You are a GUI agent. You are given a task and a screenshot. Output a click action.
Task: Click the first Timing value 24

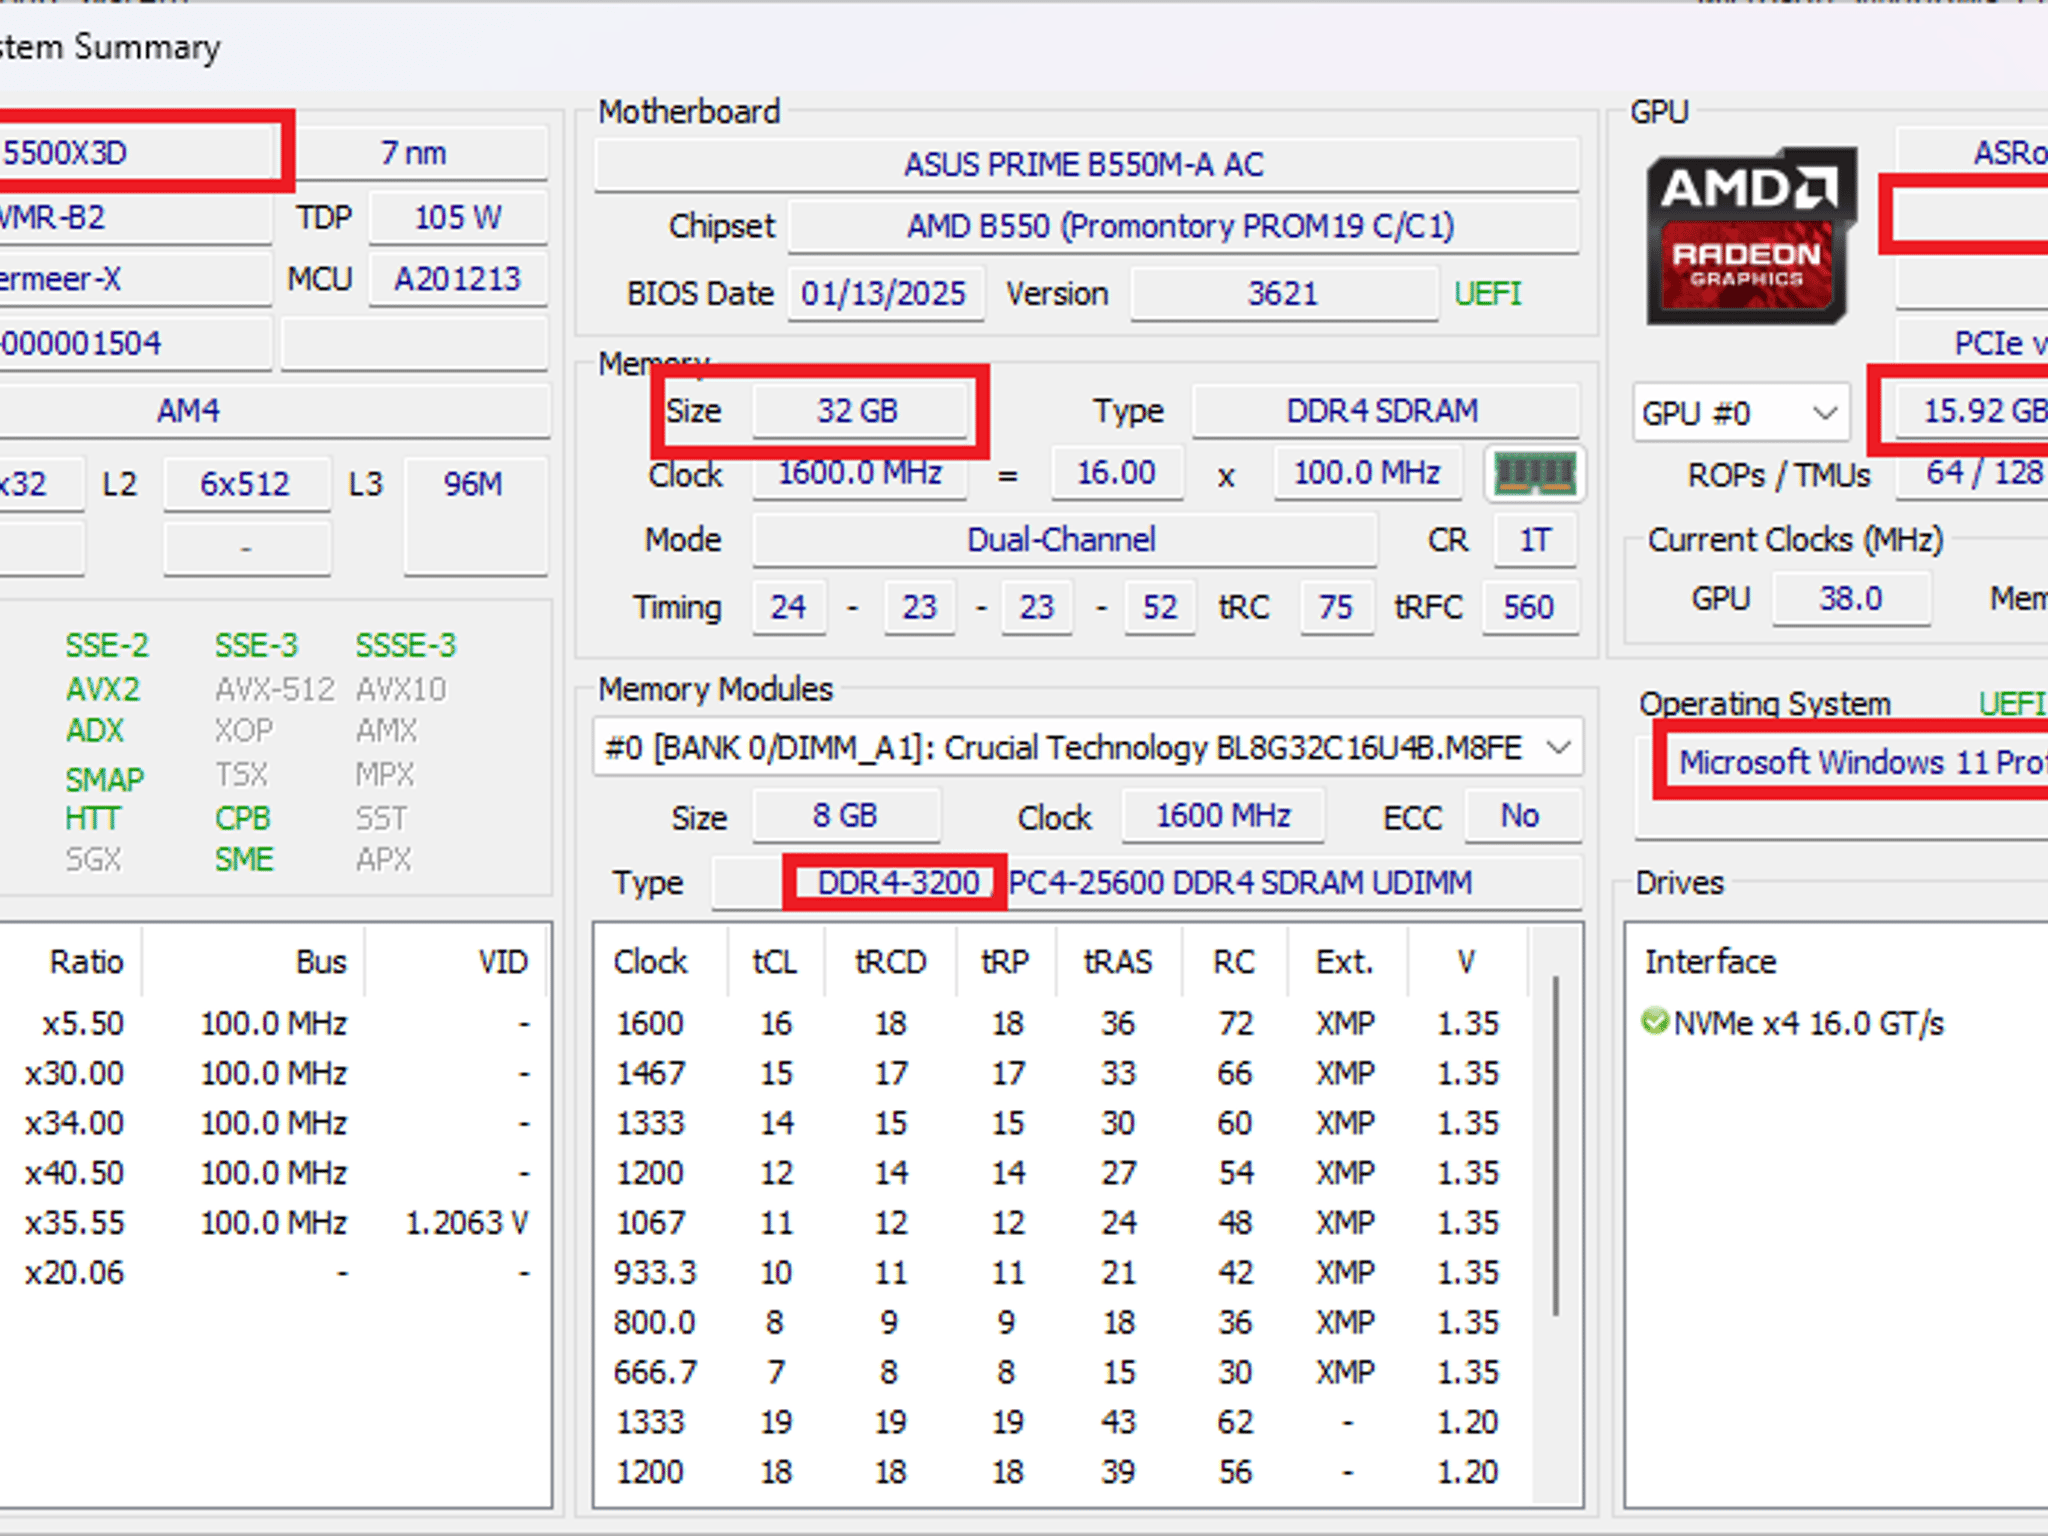[x=789, y=606]
